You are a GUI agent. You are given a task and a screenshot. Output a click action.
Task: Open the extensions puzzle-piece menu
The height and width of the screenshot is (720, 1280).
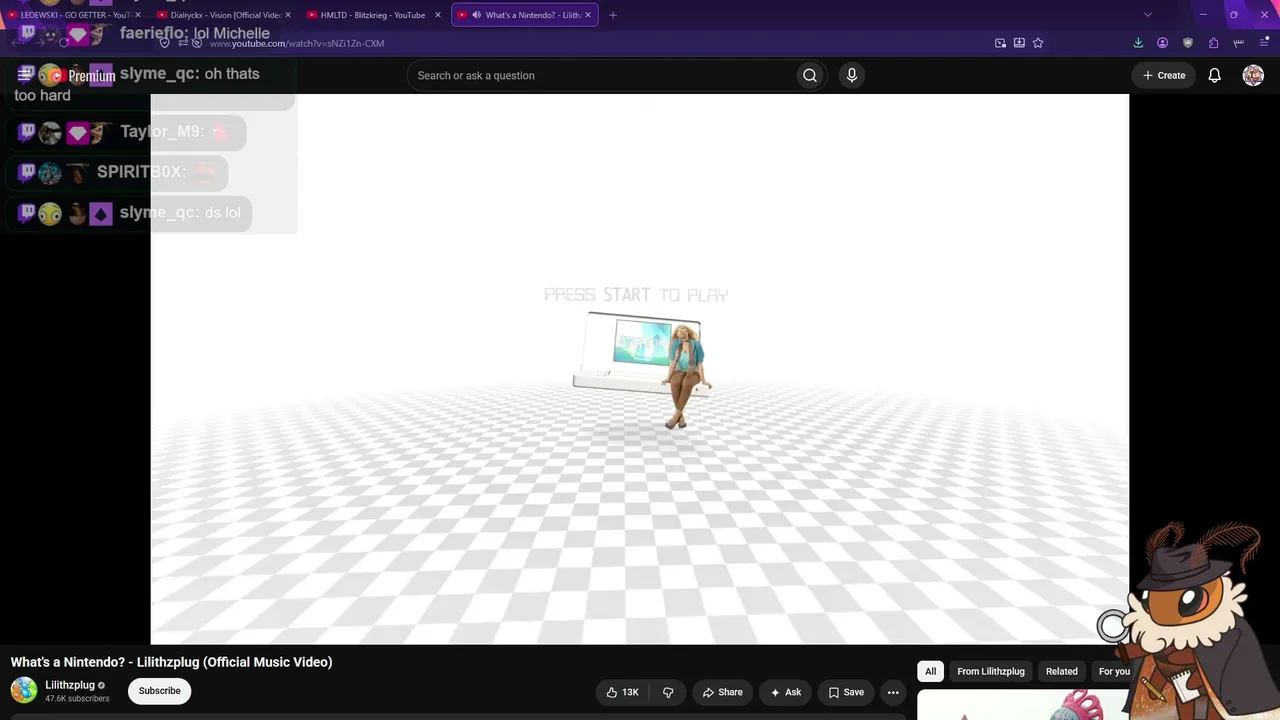pyautogui.click(x=1213, y=43)
